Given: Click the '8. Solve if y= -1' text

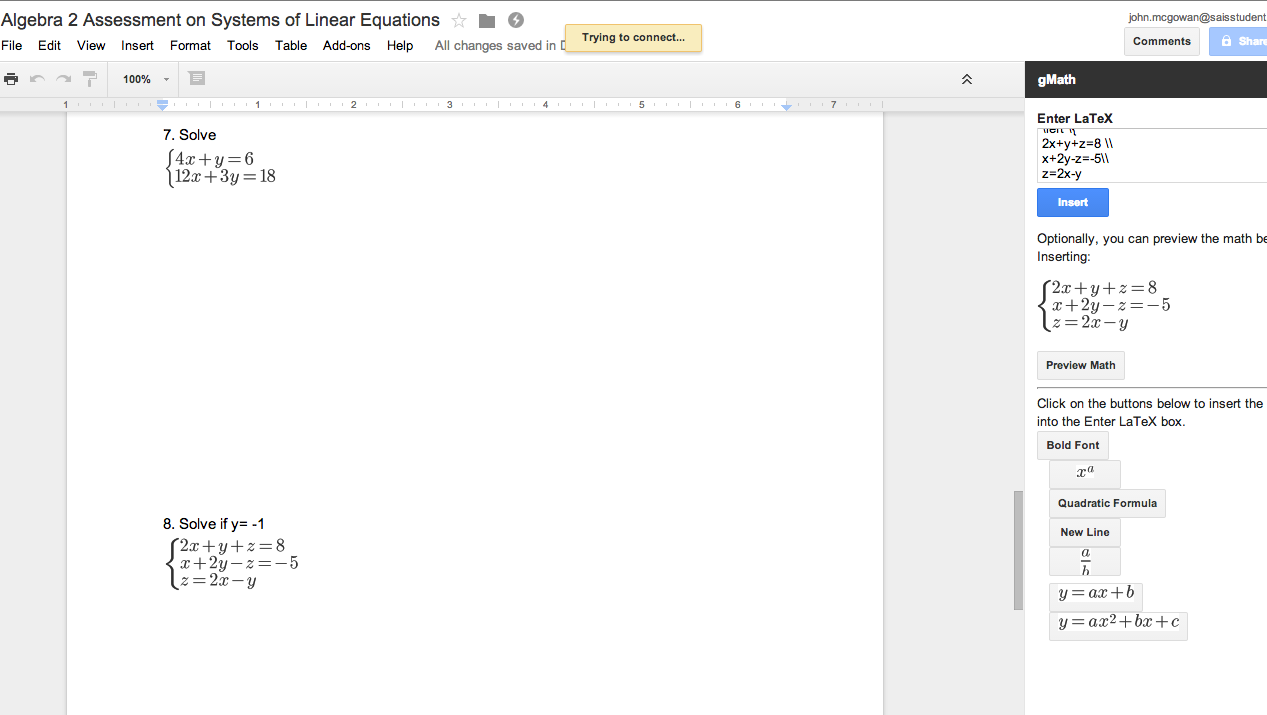Looking at the screenshot, I should click(x=214, y=524).
